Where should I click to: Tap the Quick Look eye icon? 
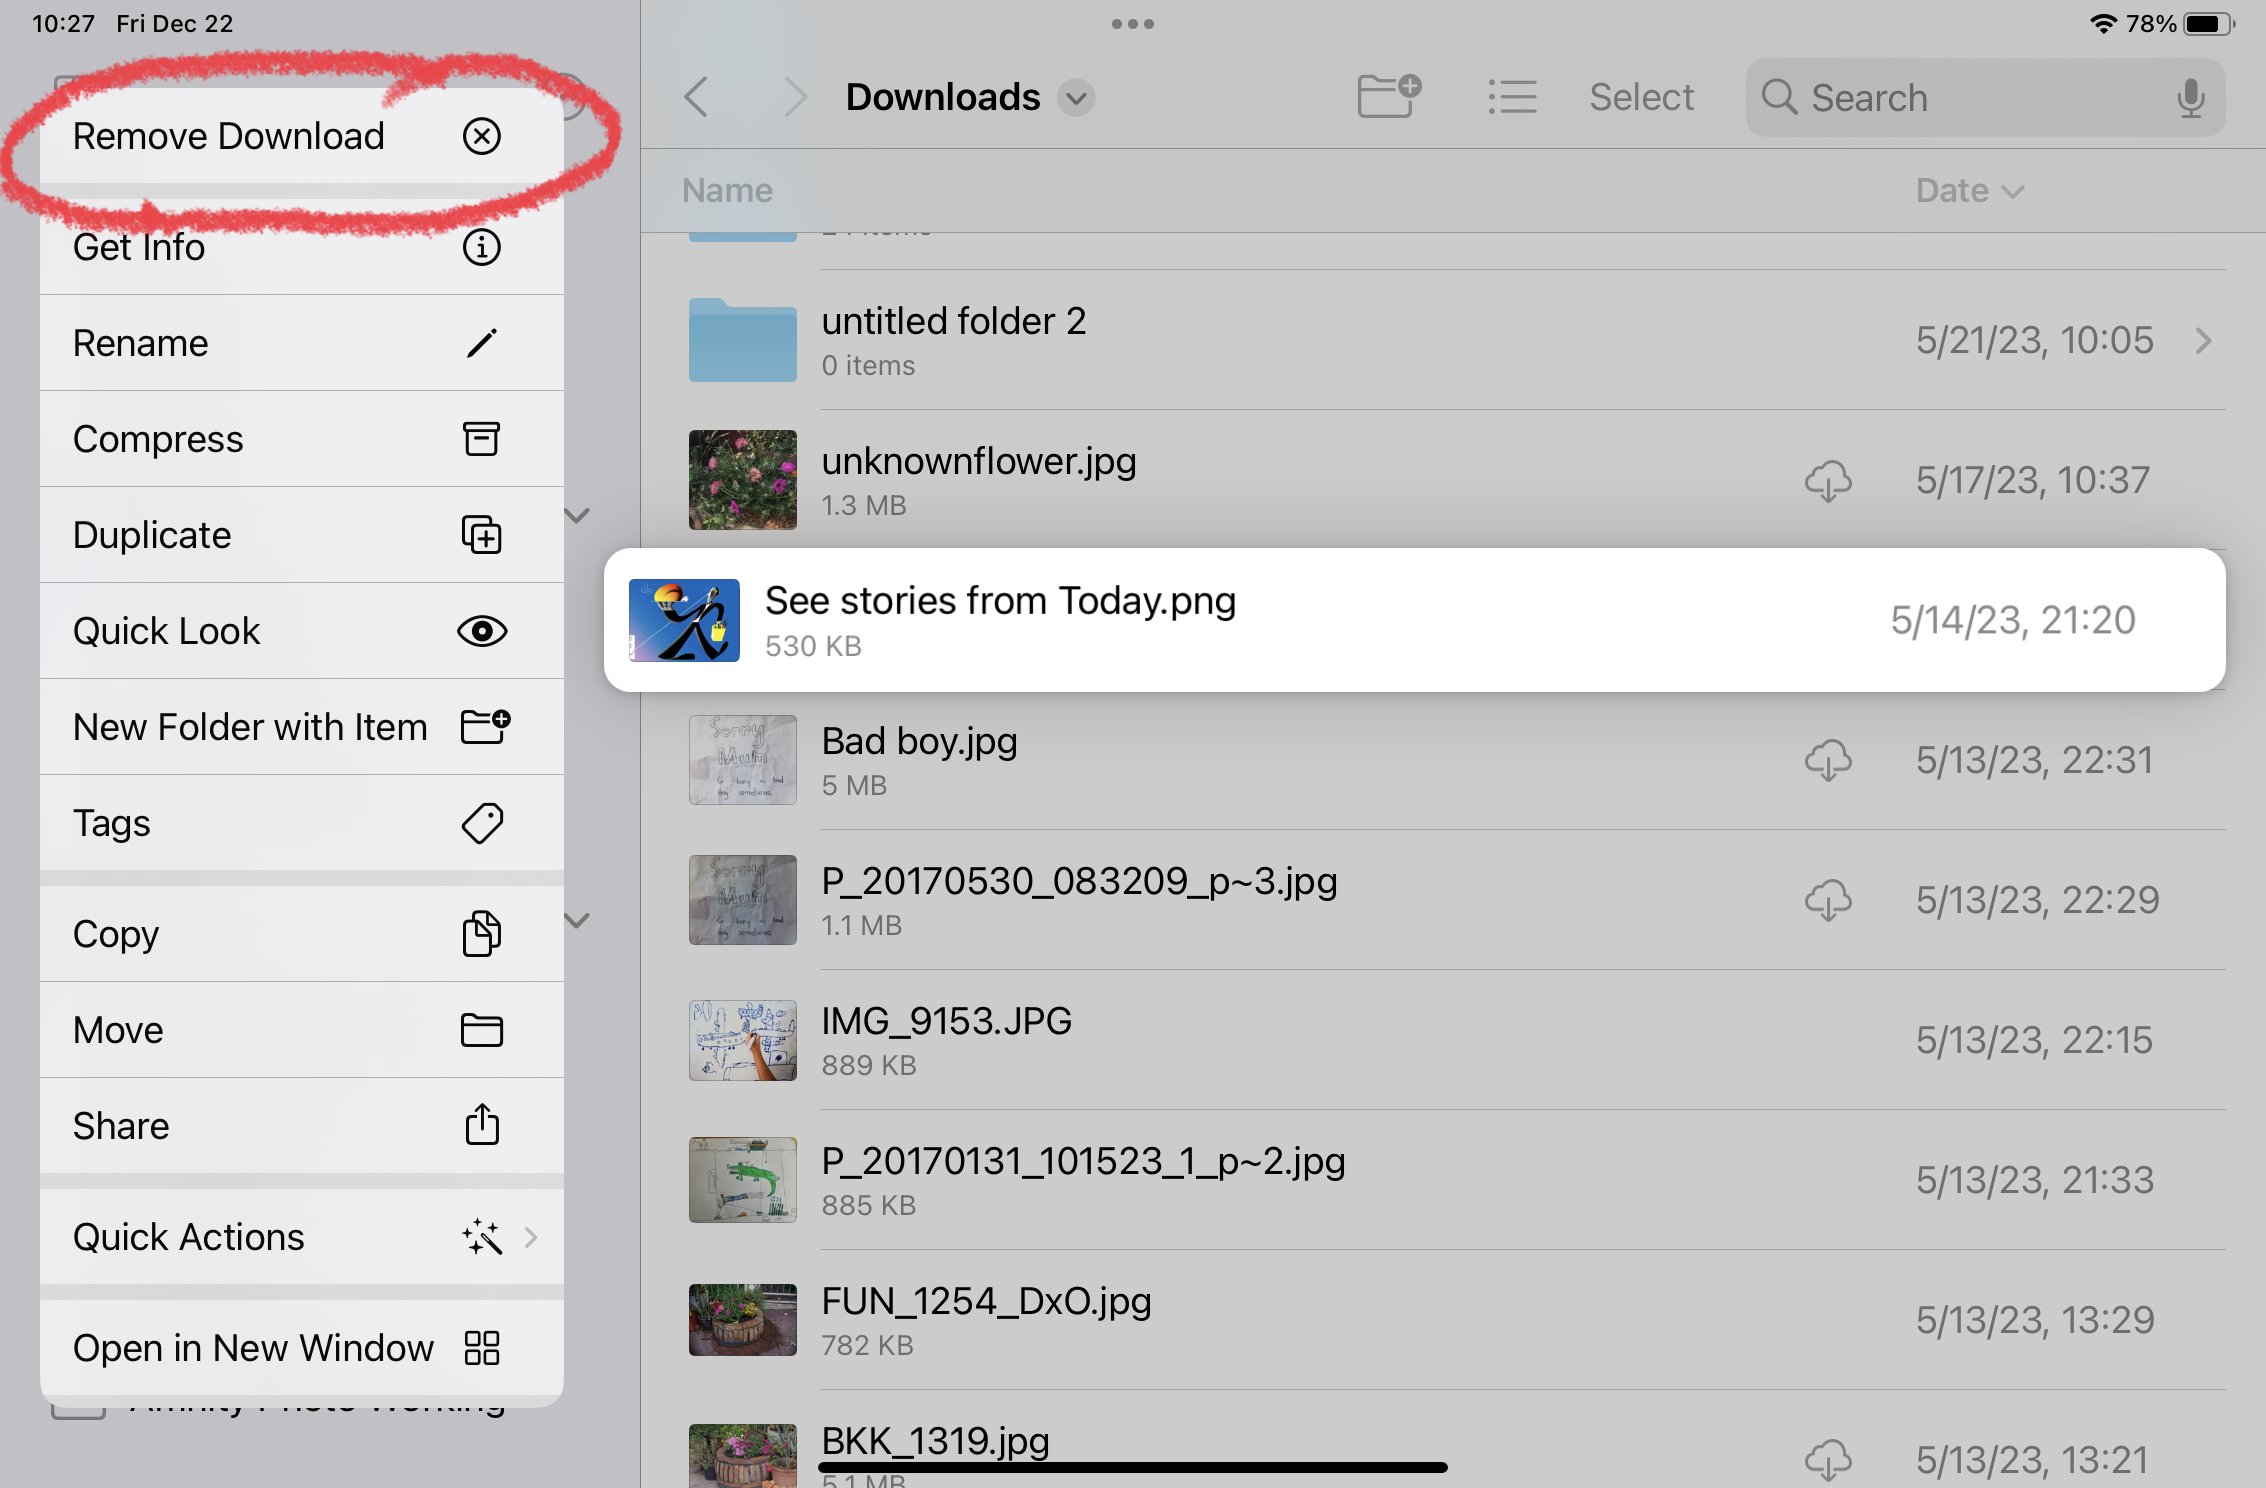pos(483,631)
